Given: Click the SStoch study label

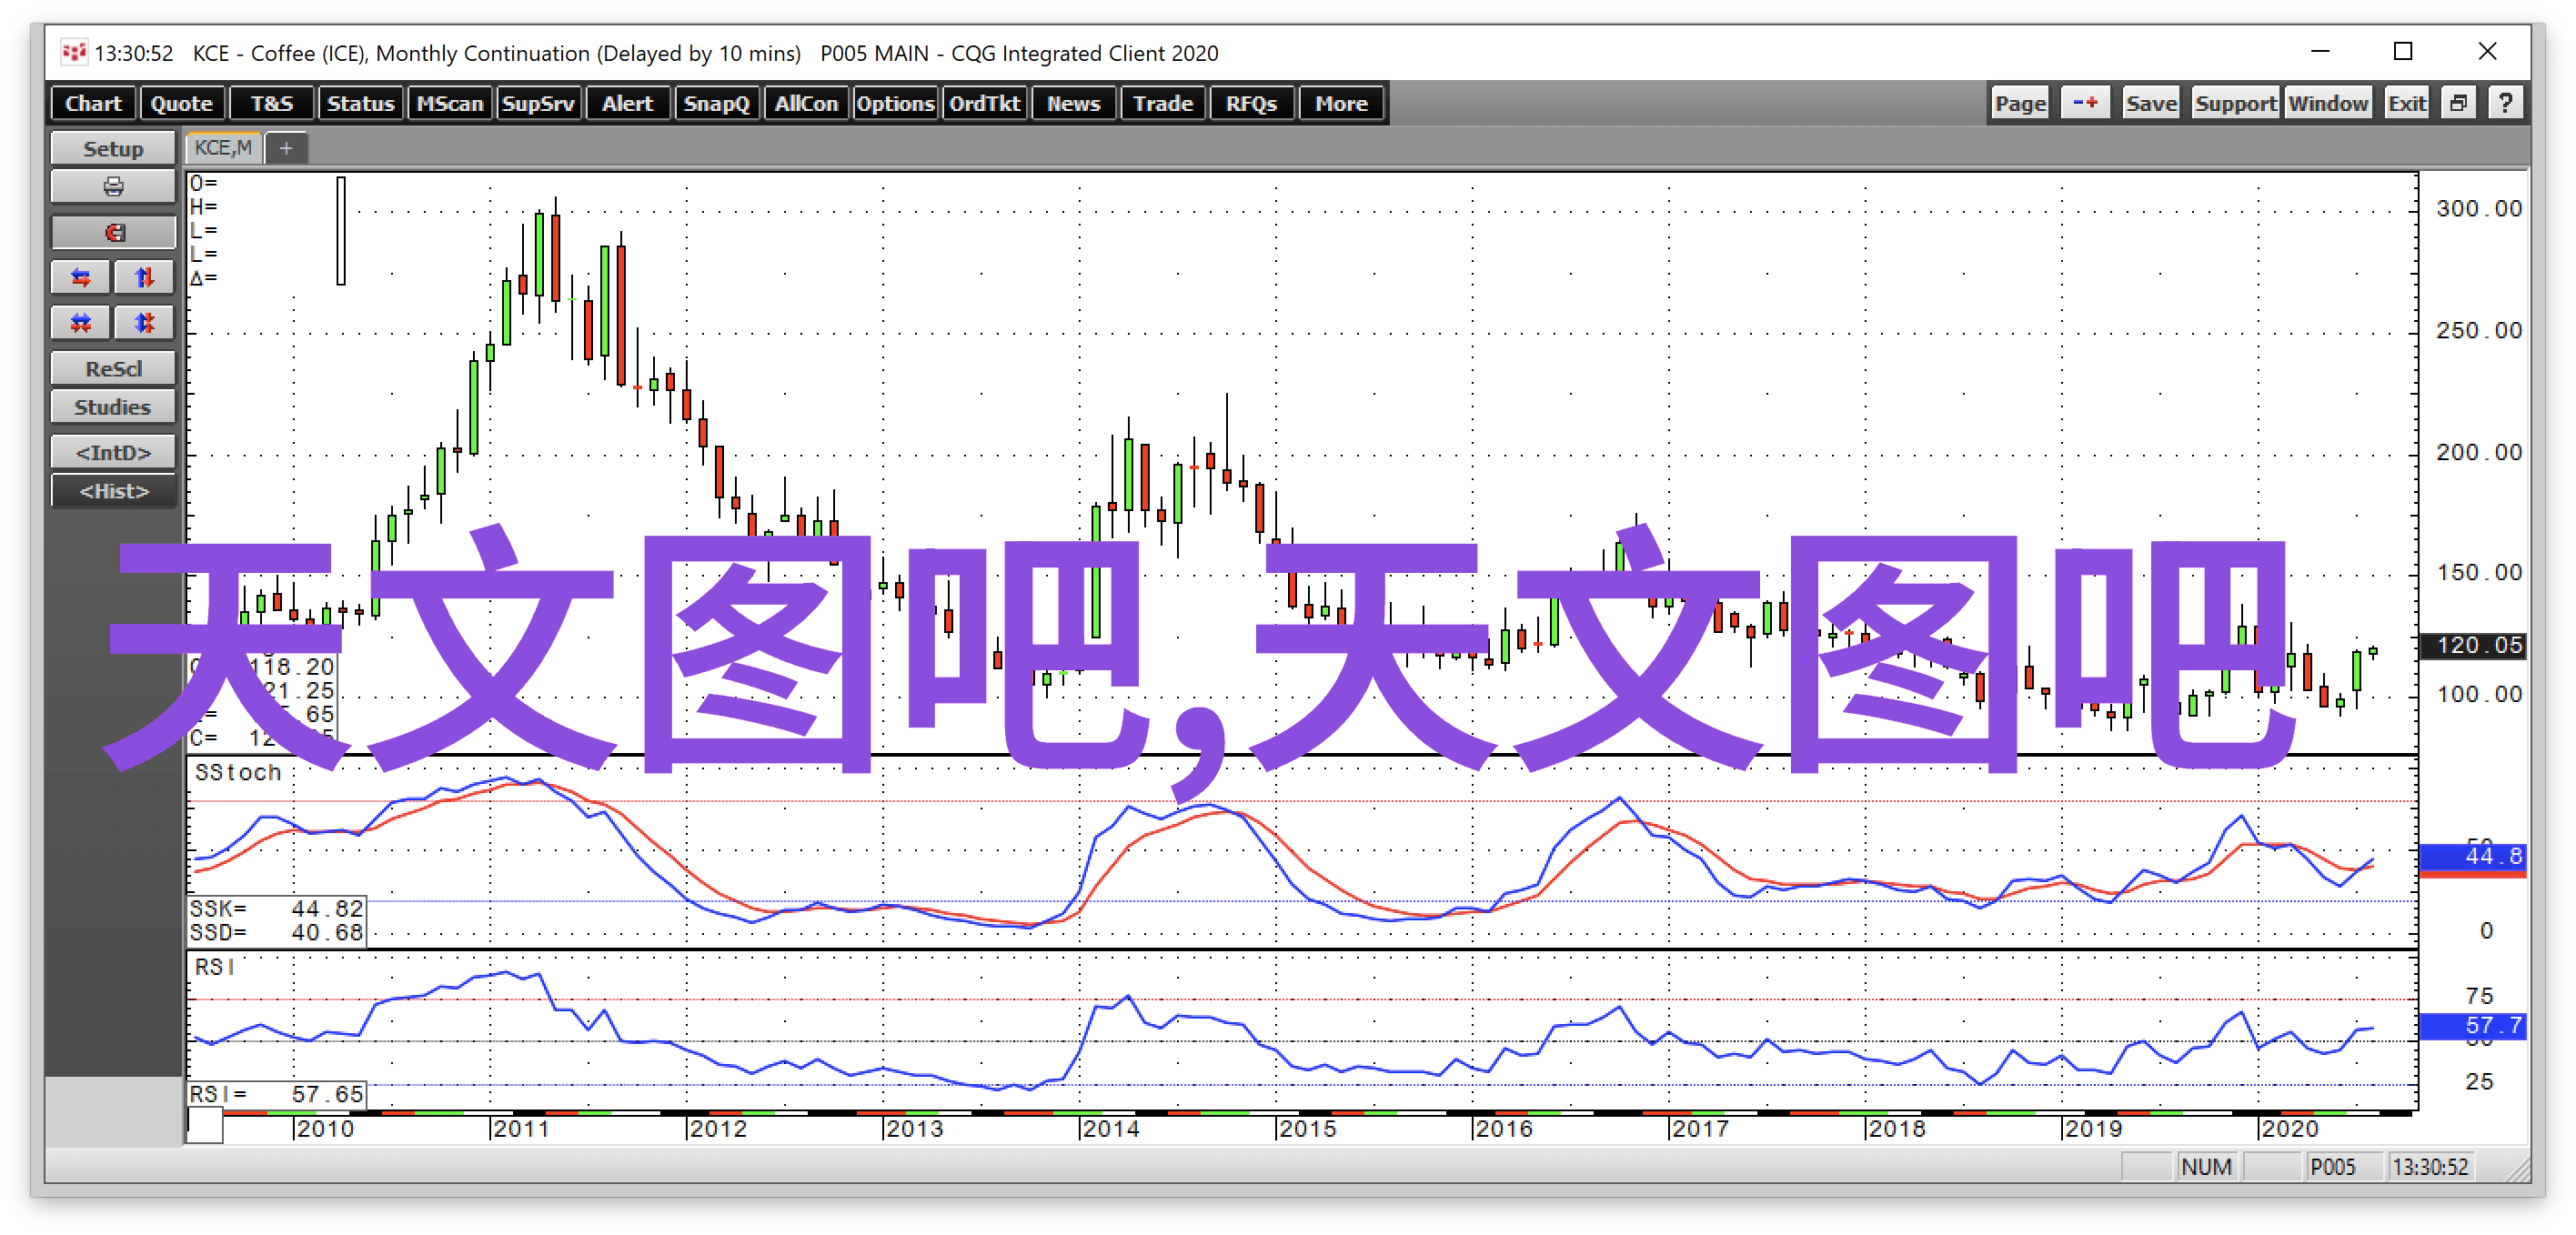Looking at the screenshot, I should pos(238,772).
